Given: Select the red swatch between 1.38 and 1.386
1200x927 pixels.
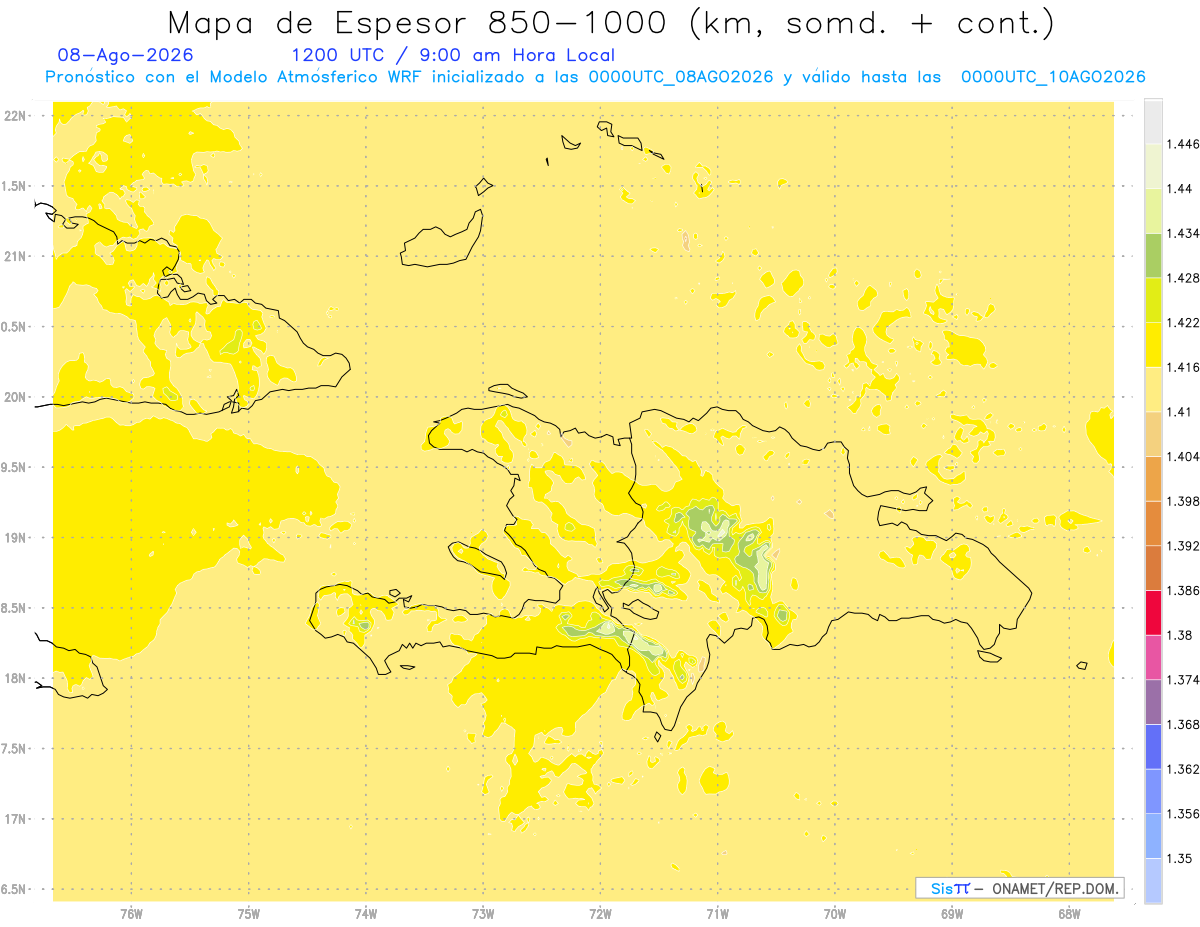Looking at the screenshot, I should [1153, 613].
